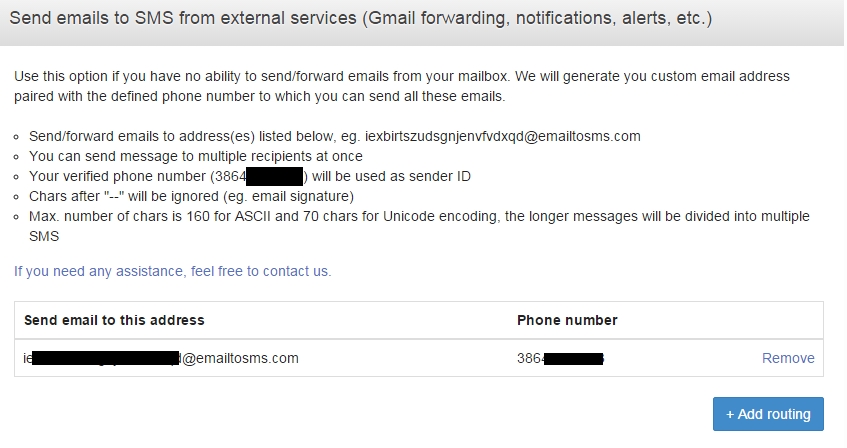The image size is (847, 448).
Task: Click the 'will be used as sender ID' text
Action: pyautogui.click(x=386, y=176)
